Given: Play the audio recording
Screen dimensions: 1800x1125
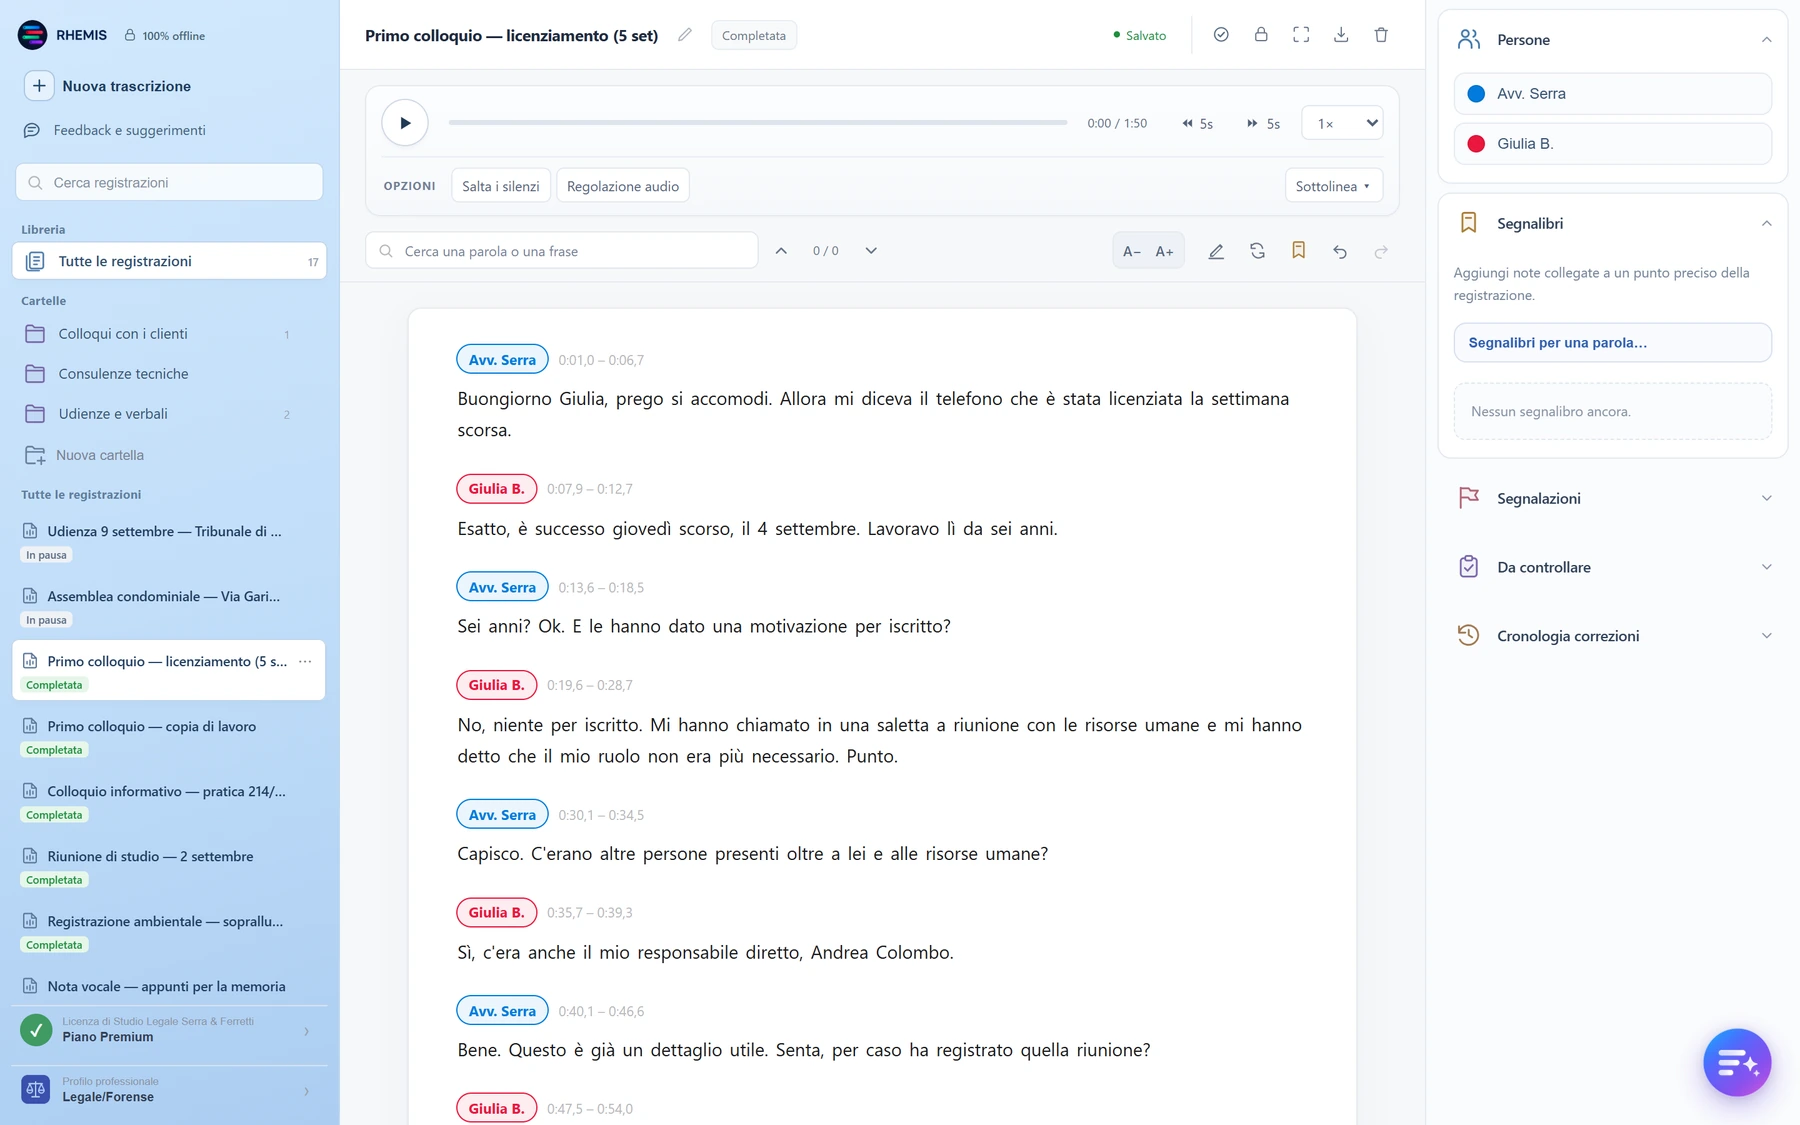Looking at the screenshot, I should [x=405, y=123].
